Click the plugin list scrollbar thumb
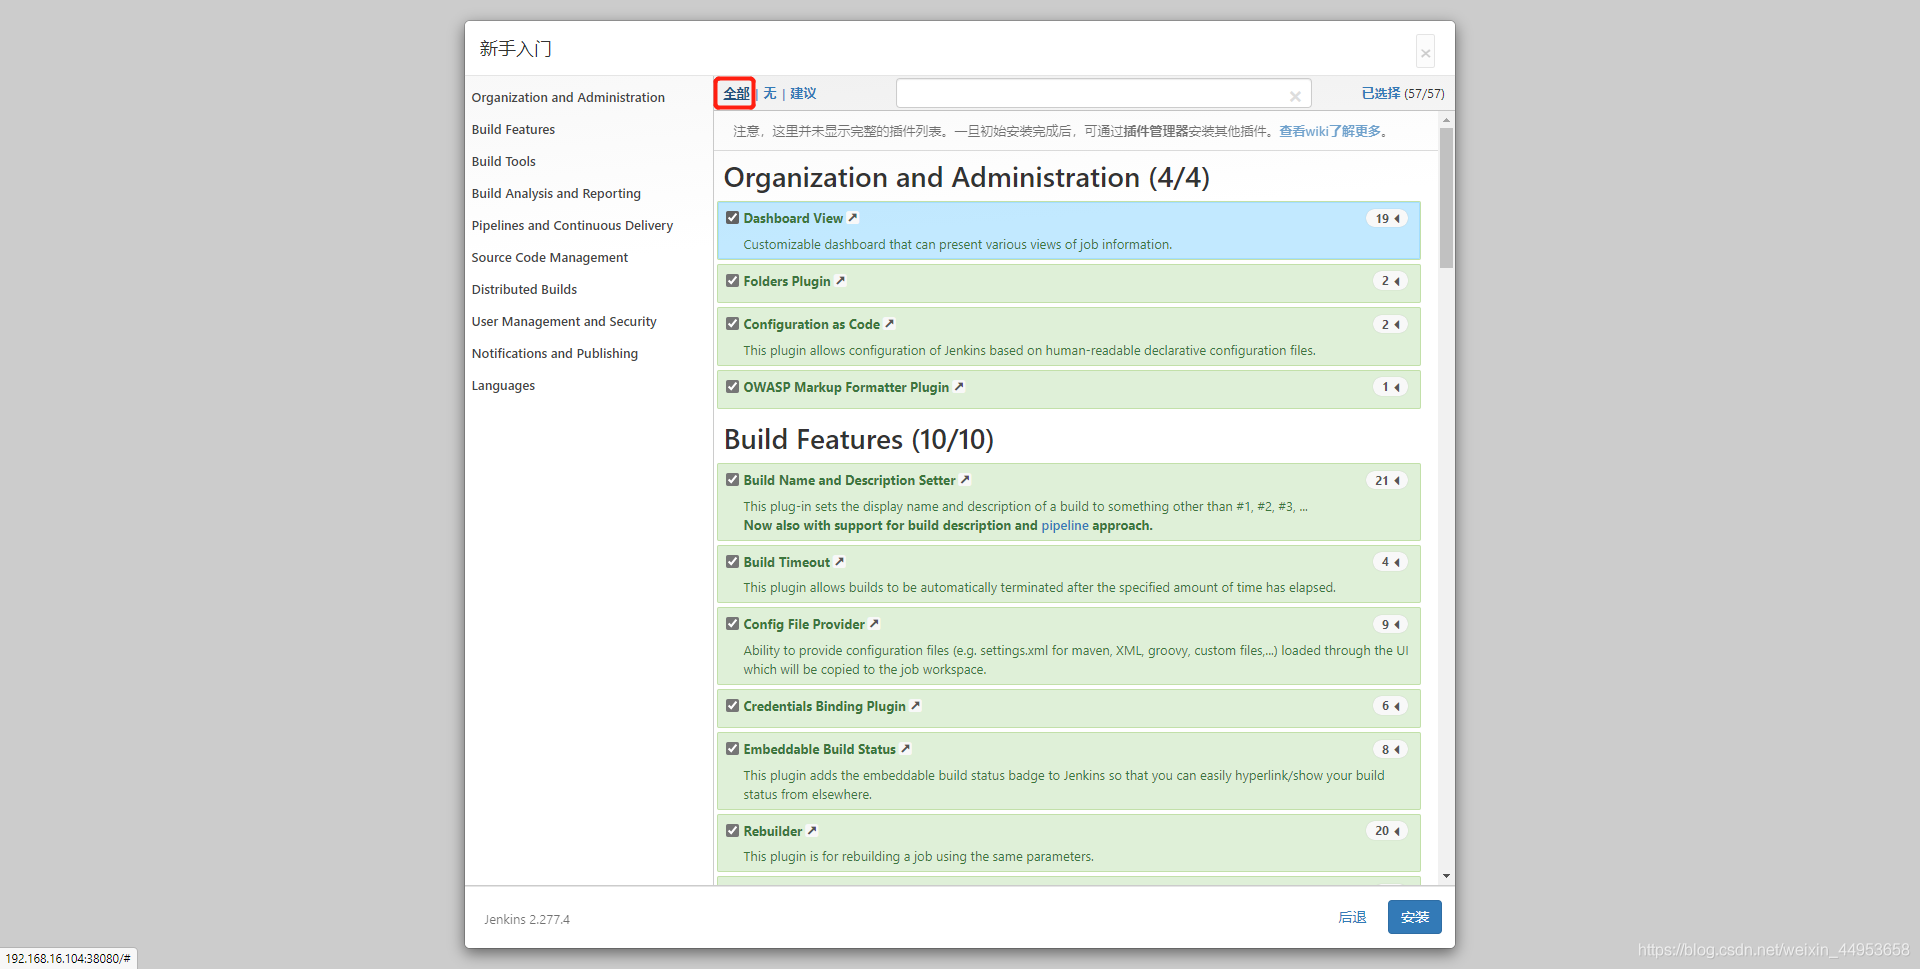This screenshot has width=1920, height=969. 1446,197
